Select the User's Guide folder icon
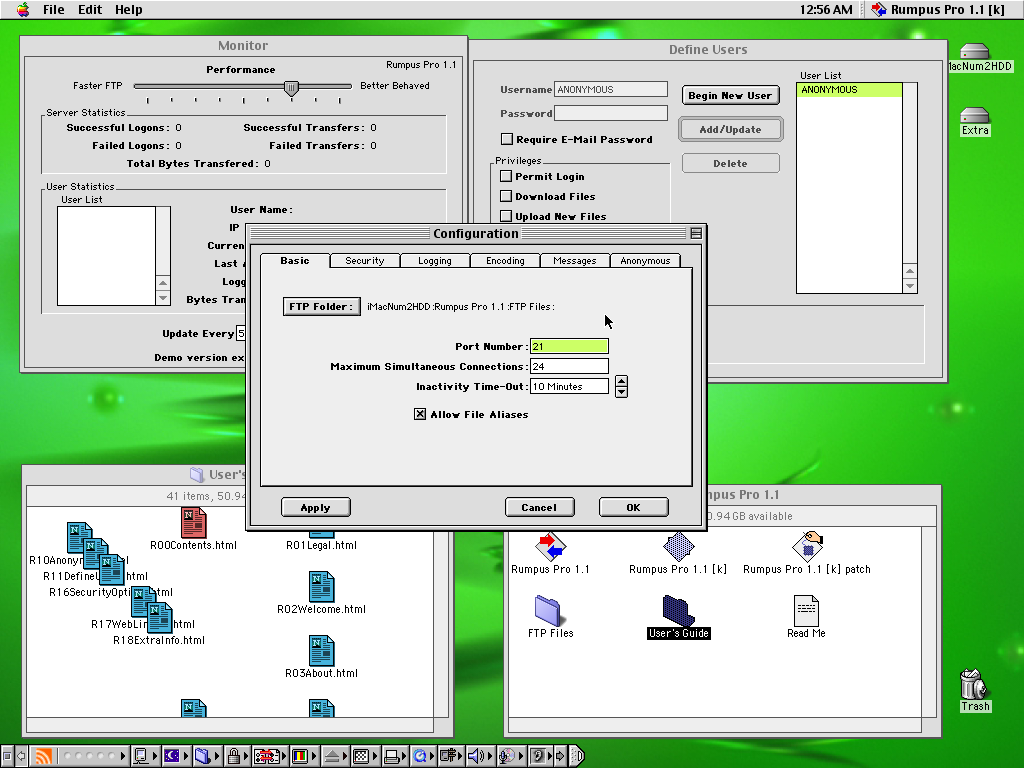The height and width of the screenshot is (768, 1024). pyautogui.click(x=678, y=611)
